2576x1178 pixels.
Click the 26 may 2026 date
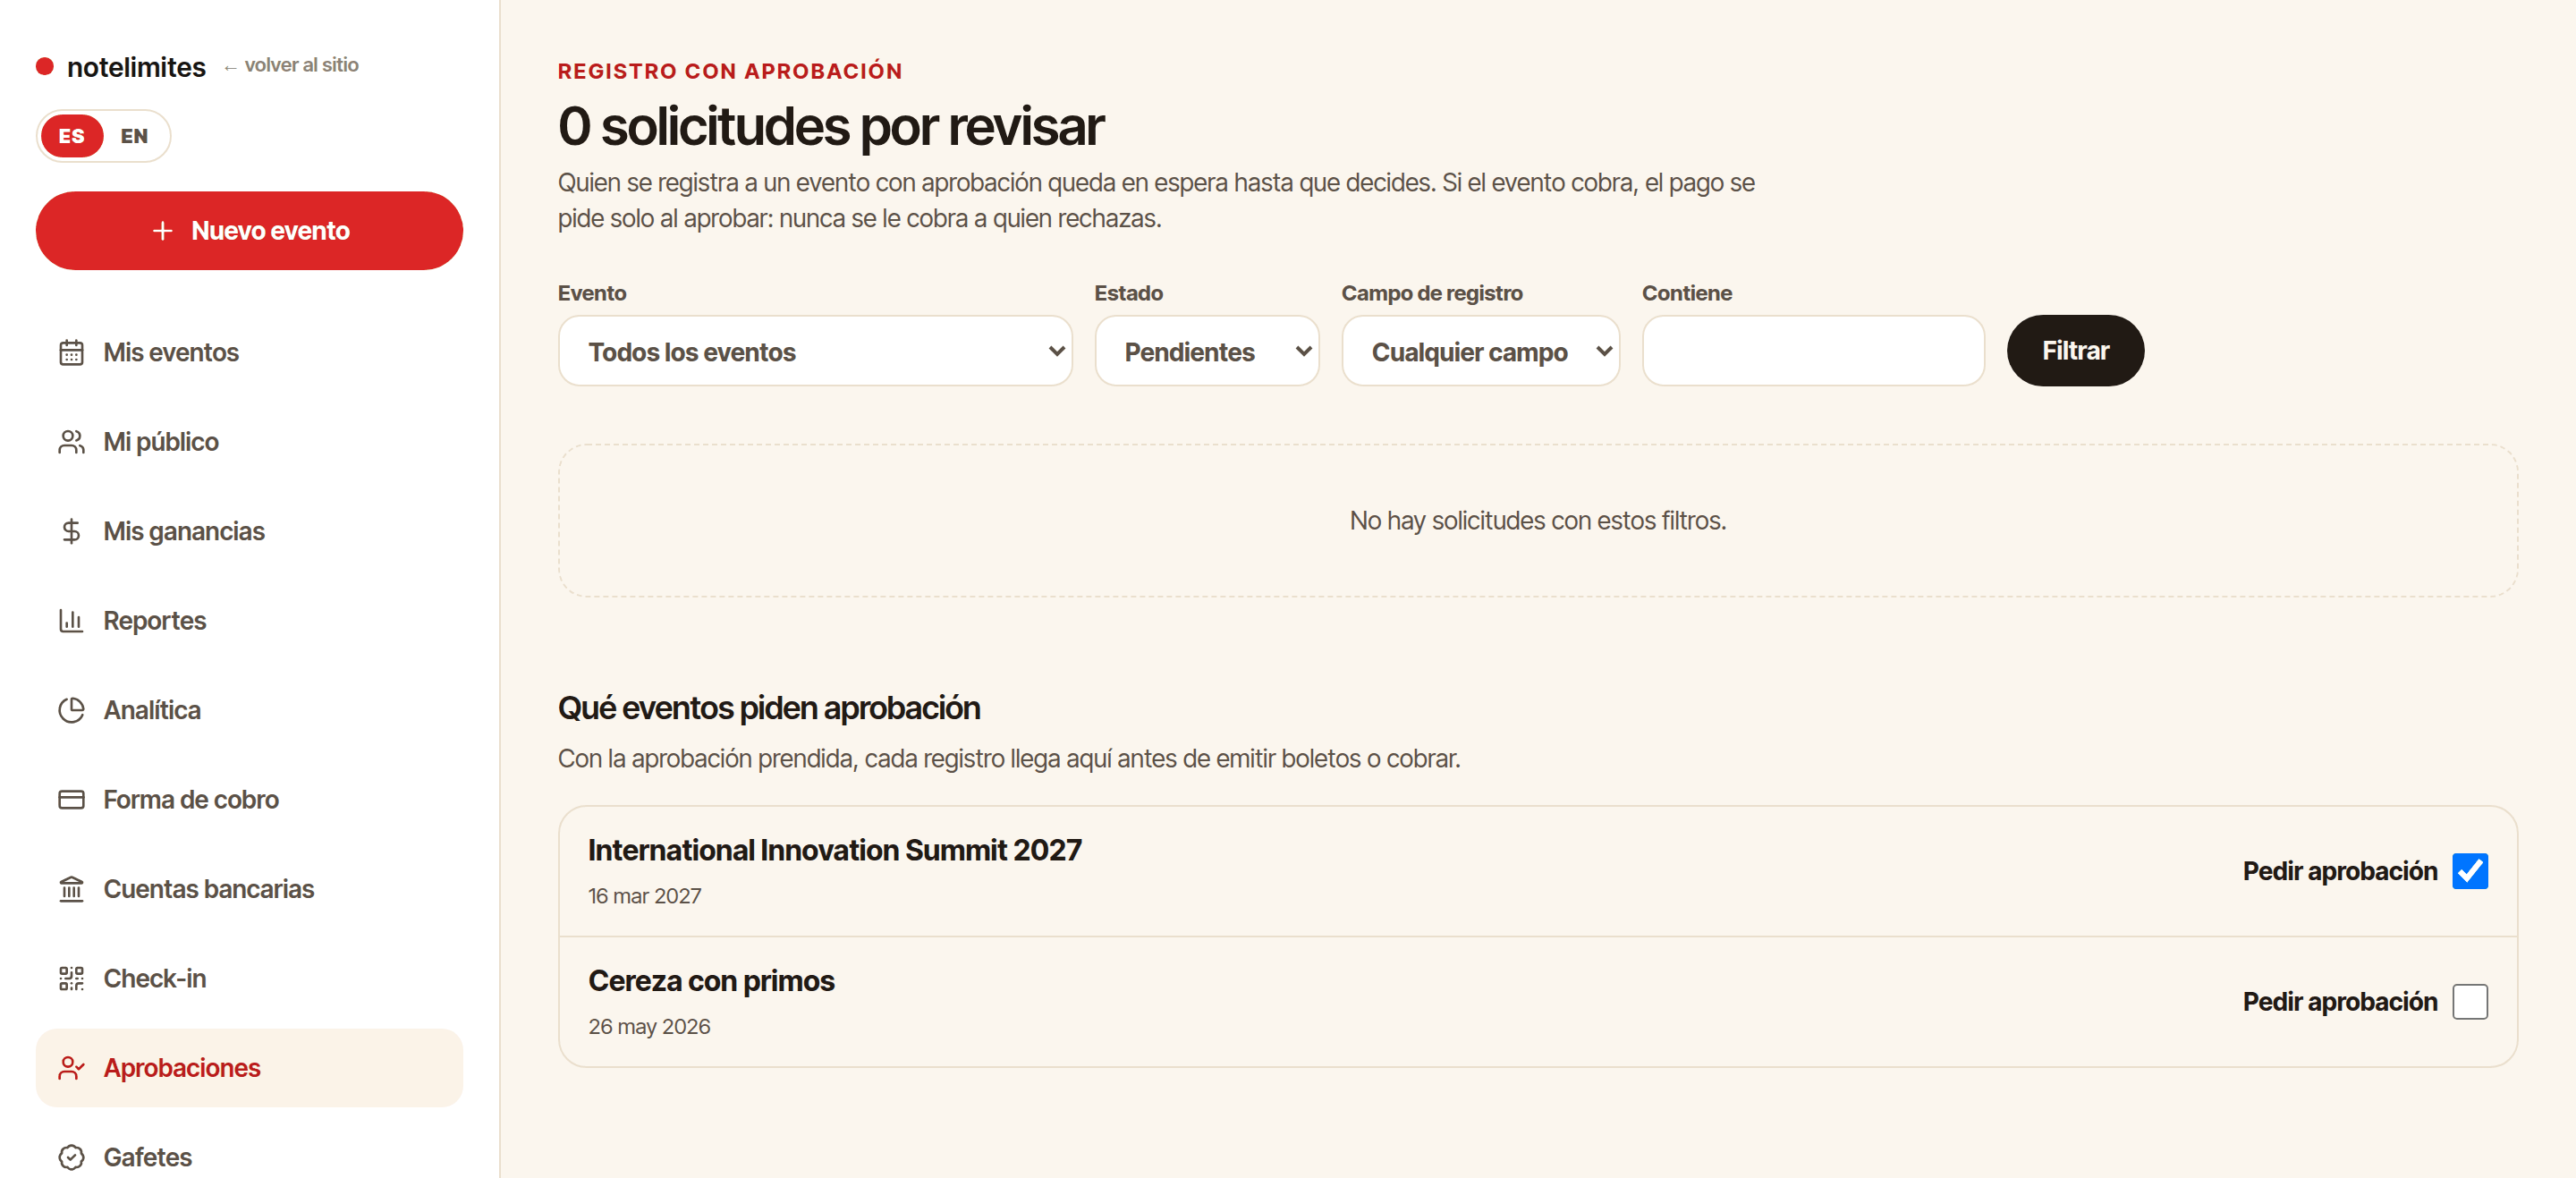coord(649,1027)
